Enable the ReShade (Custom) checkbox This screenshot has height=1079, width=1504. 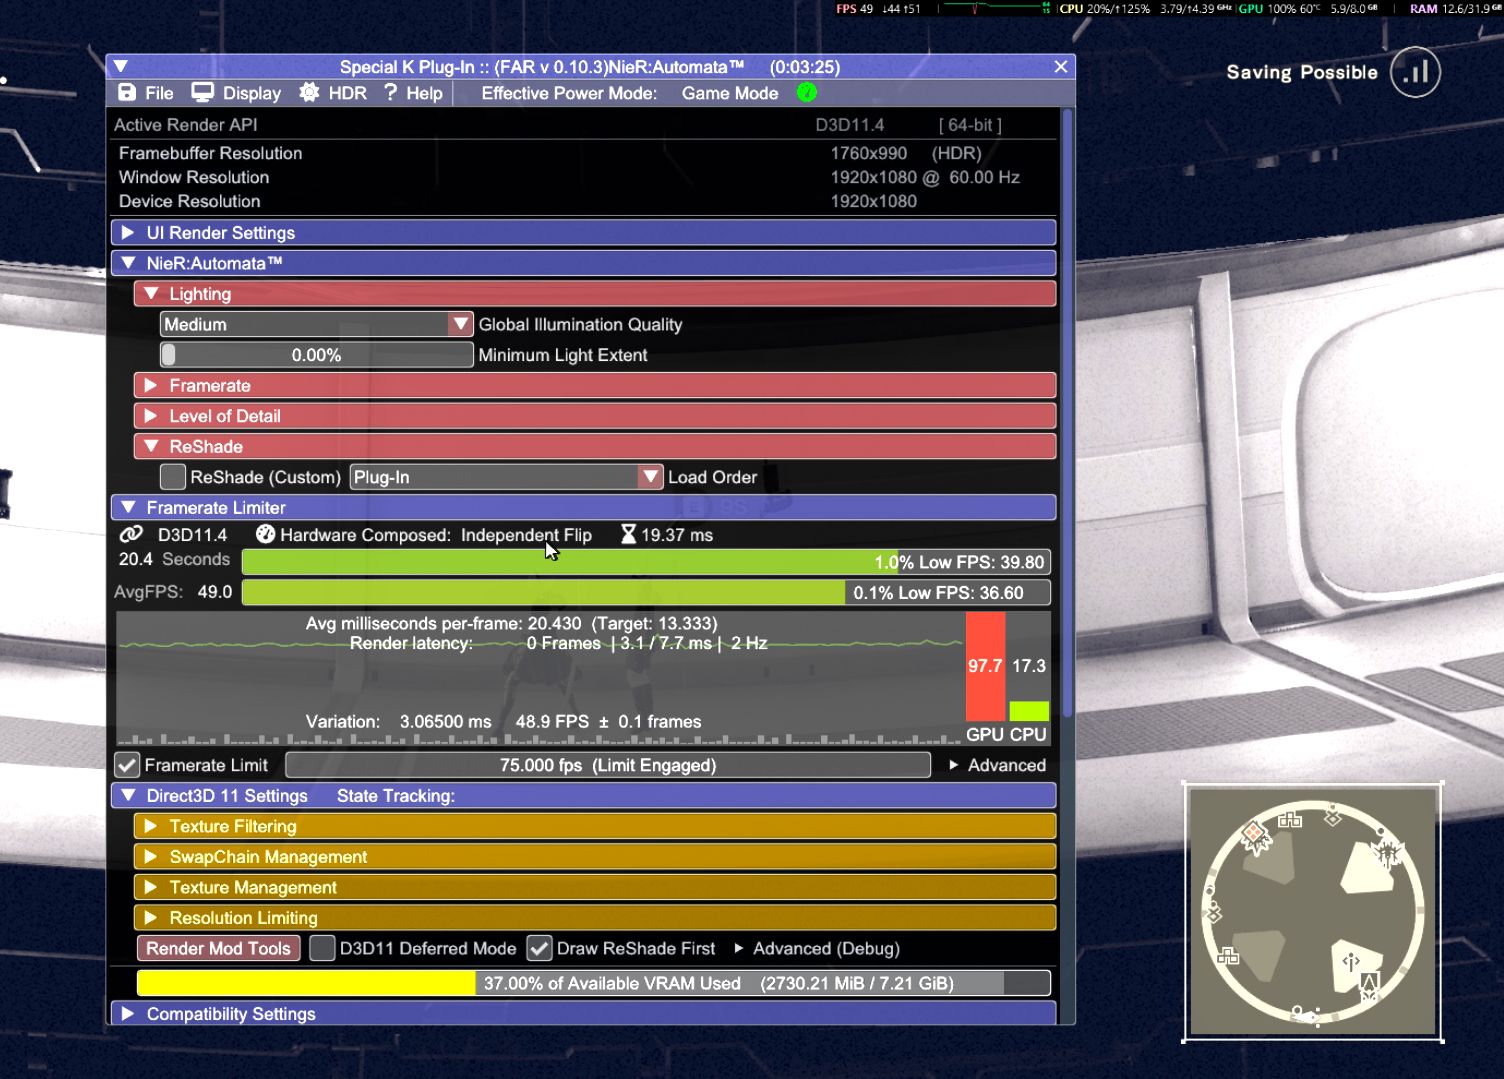173,477
